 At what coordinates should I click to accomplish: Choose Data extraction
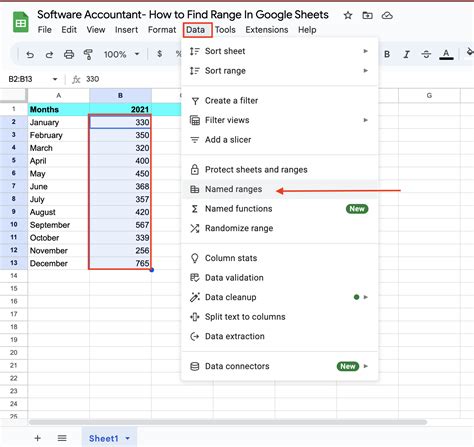click(280, 336)
